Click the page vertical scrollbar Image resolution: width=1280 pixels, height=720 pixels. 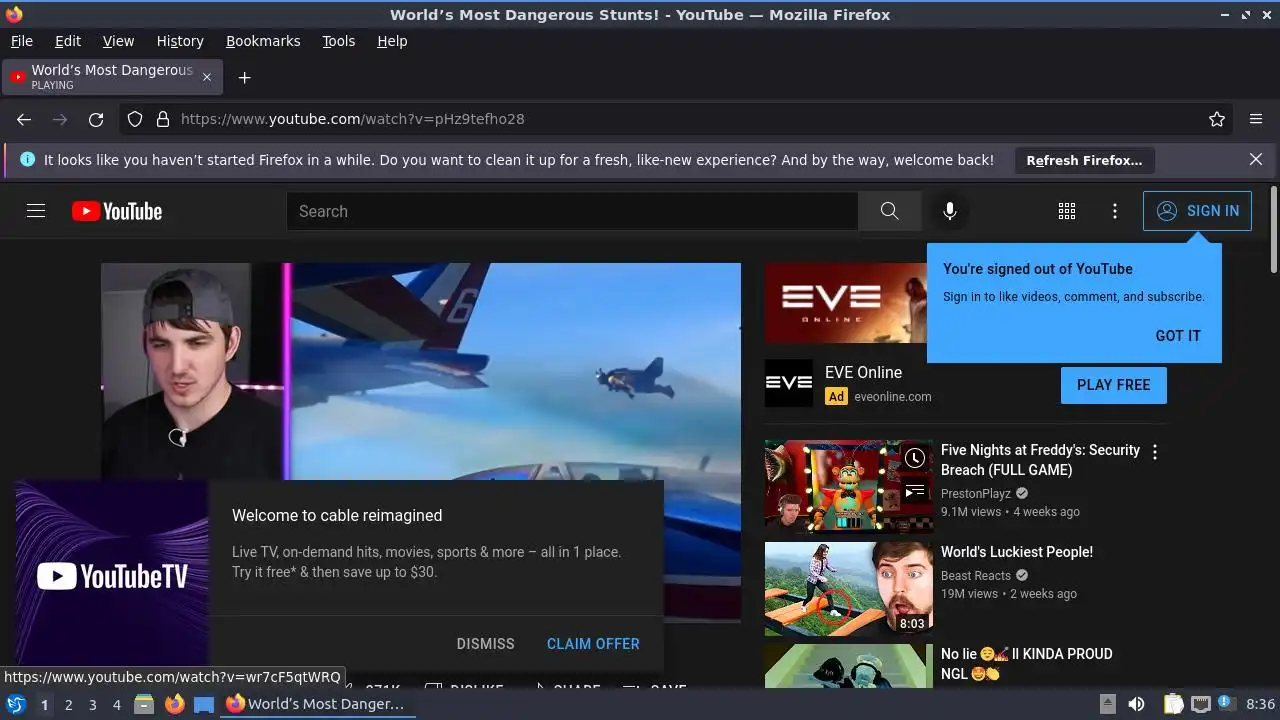(1273, 229)
